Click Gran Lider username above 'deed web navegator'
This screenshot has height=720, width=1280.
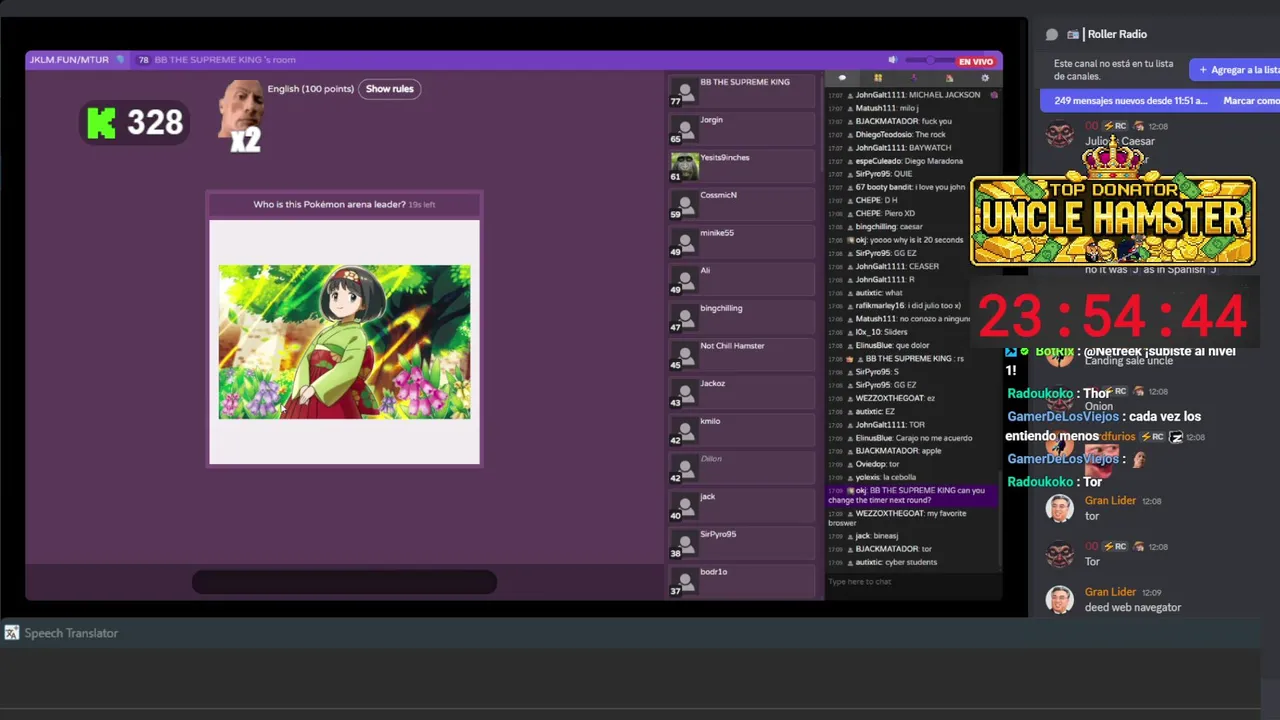pyautogui.click(x=1110, y=592)
